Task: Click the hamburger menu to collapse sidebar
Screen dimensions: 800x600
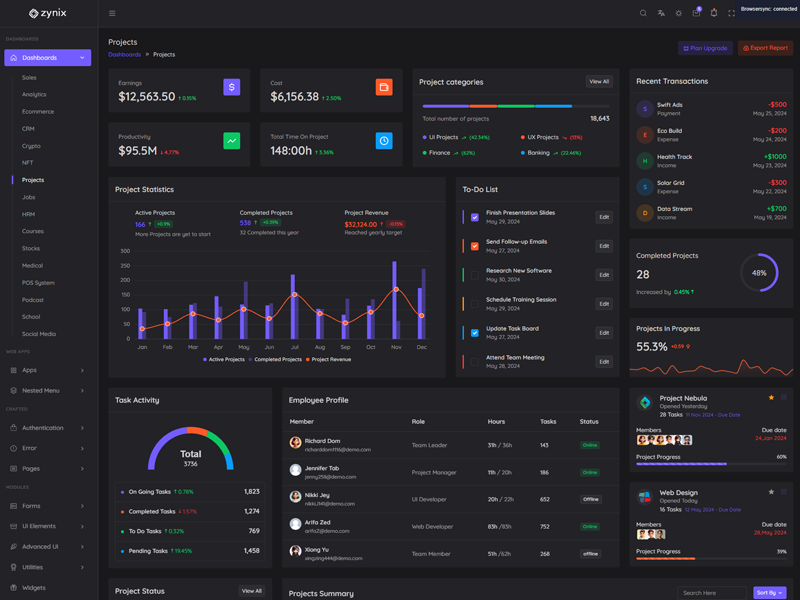Action: click(x=112, y=13)
